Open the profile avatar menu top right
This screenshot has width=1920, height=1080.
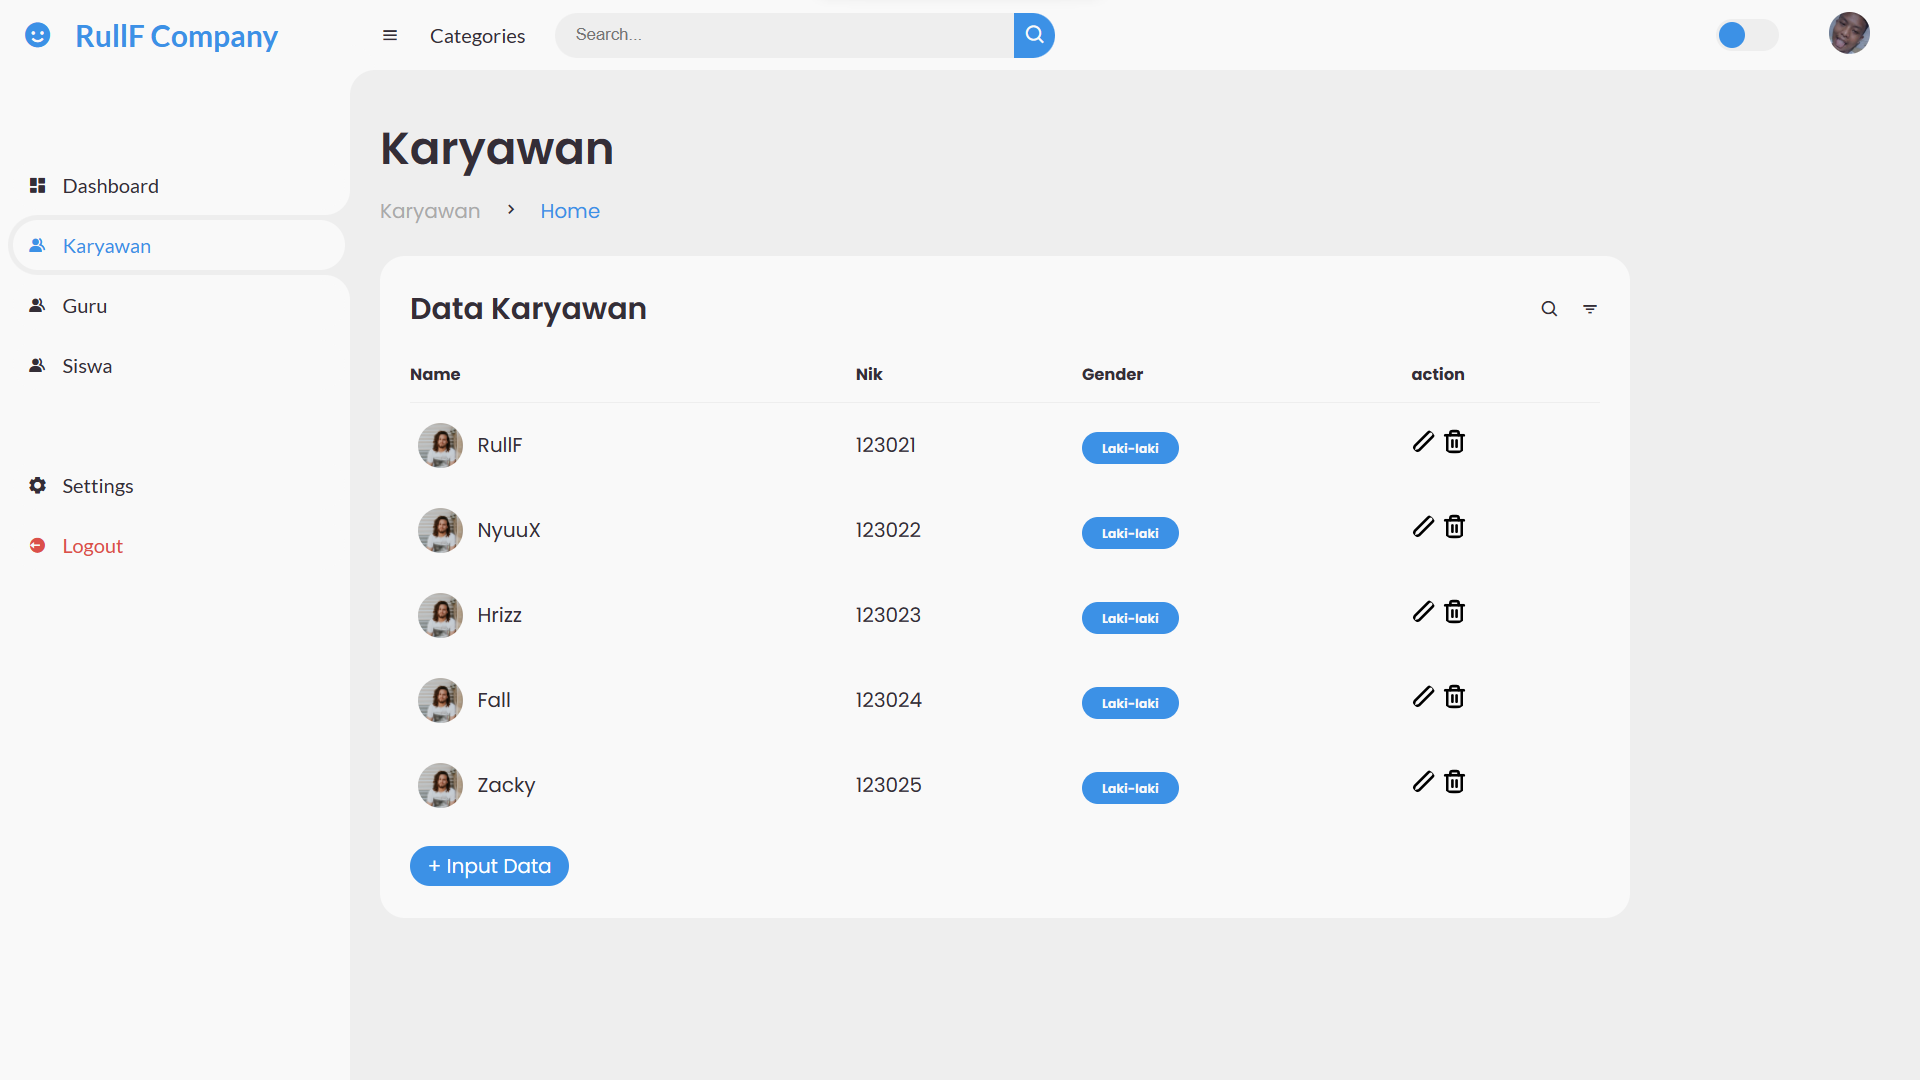[1849, 33]
